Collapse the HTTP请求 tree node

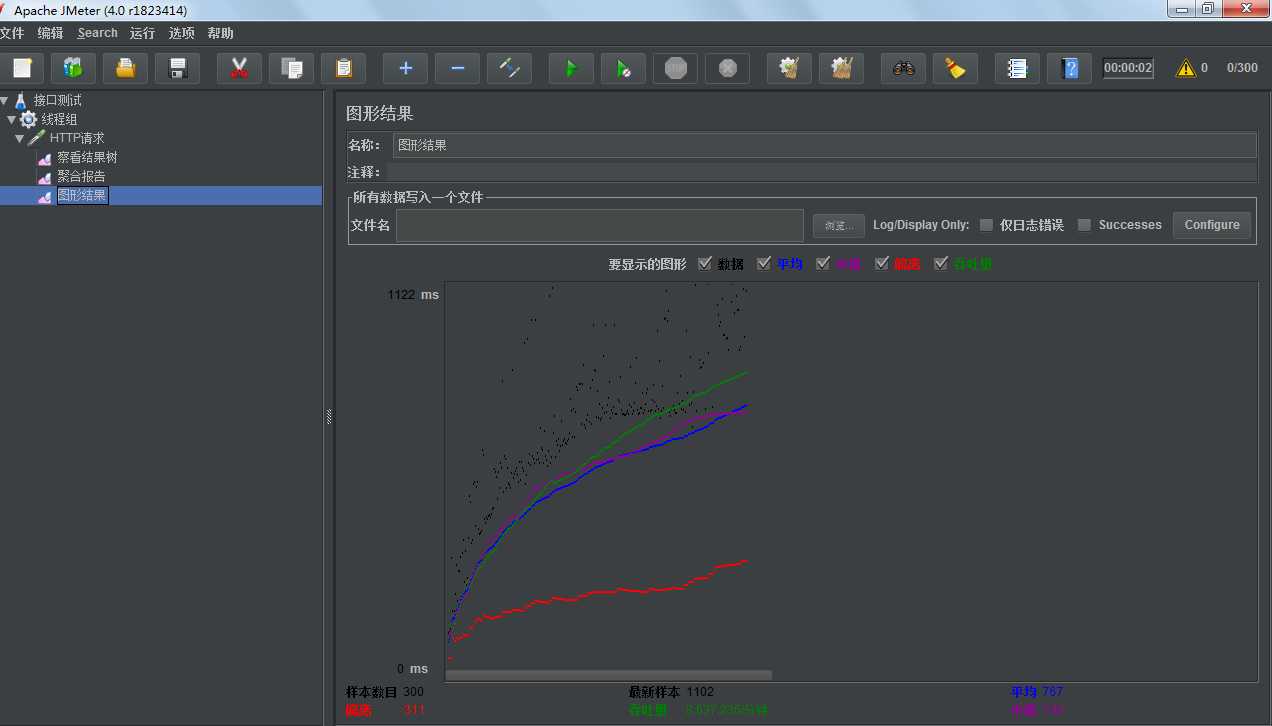[22, 138]
